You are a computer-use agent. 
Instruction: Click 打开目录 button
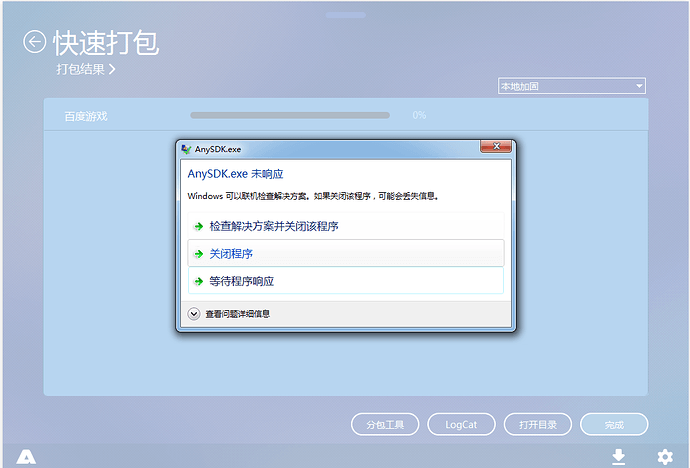(x=538, y=424)
